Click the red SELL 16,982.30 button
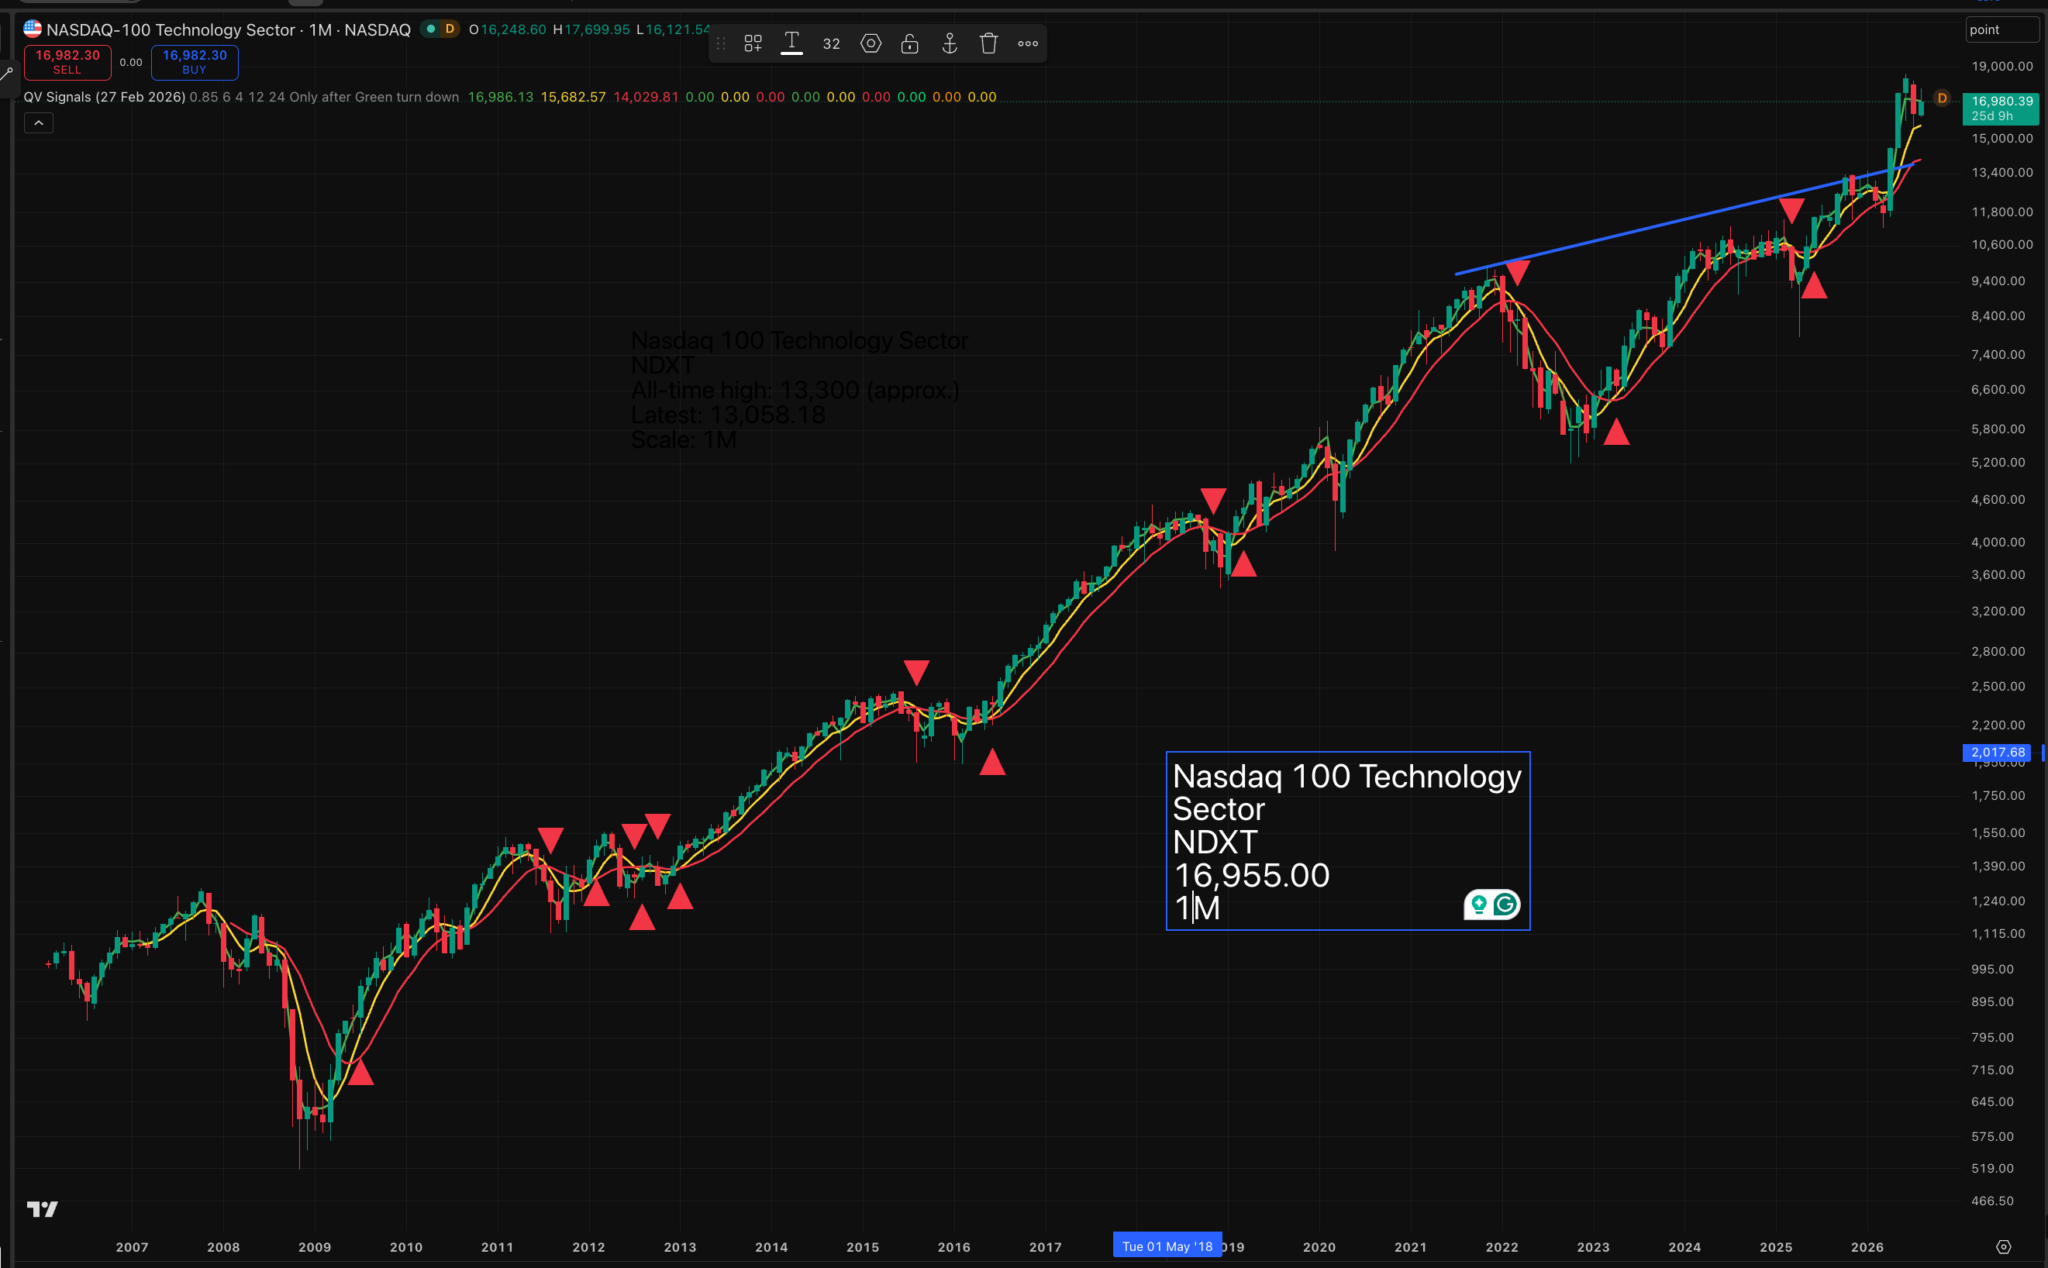The height and width of the screenshot is (1268, 2048). 67,62
